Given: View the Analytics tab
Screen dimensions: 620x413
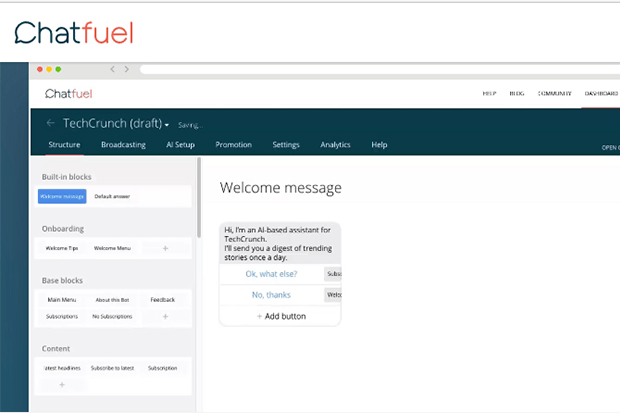Looking at the screenshot, I should tap(335, 145).
